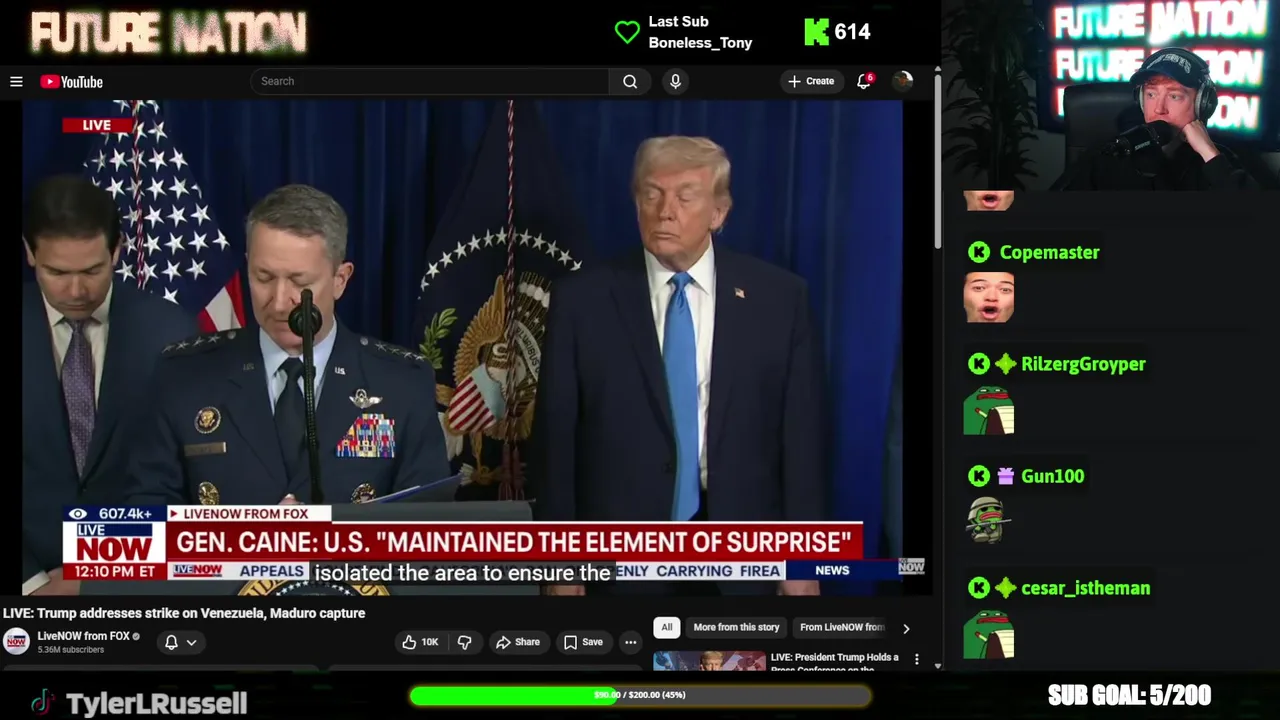This screenshot has width=1280, height=720.
Task: Click the live video player area
Action: click(462, 347)
